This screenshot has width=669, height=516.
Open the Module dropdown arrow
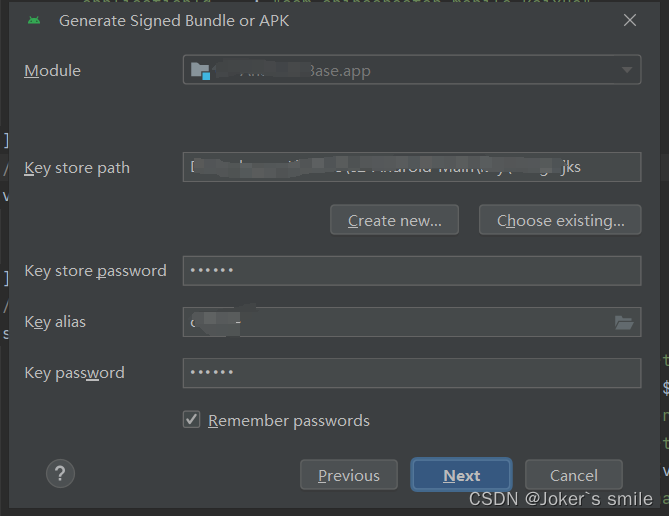tap(626, 70)
